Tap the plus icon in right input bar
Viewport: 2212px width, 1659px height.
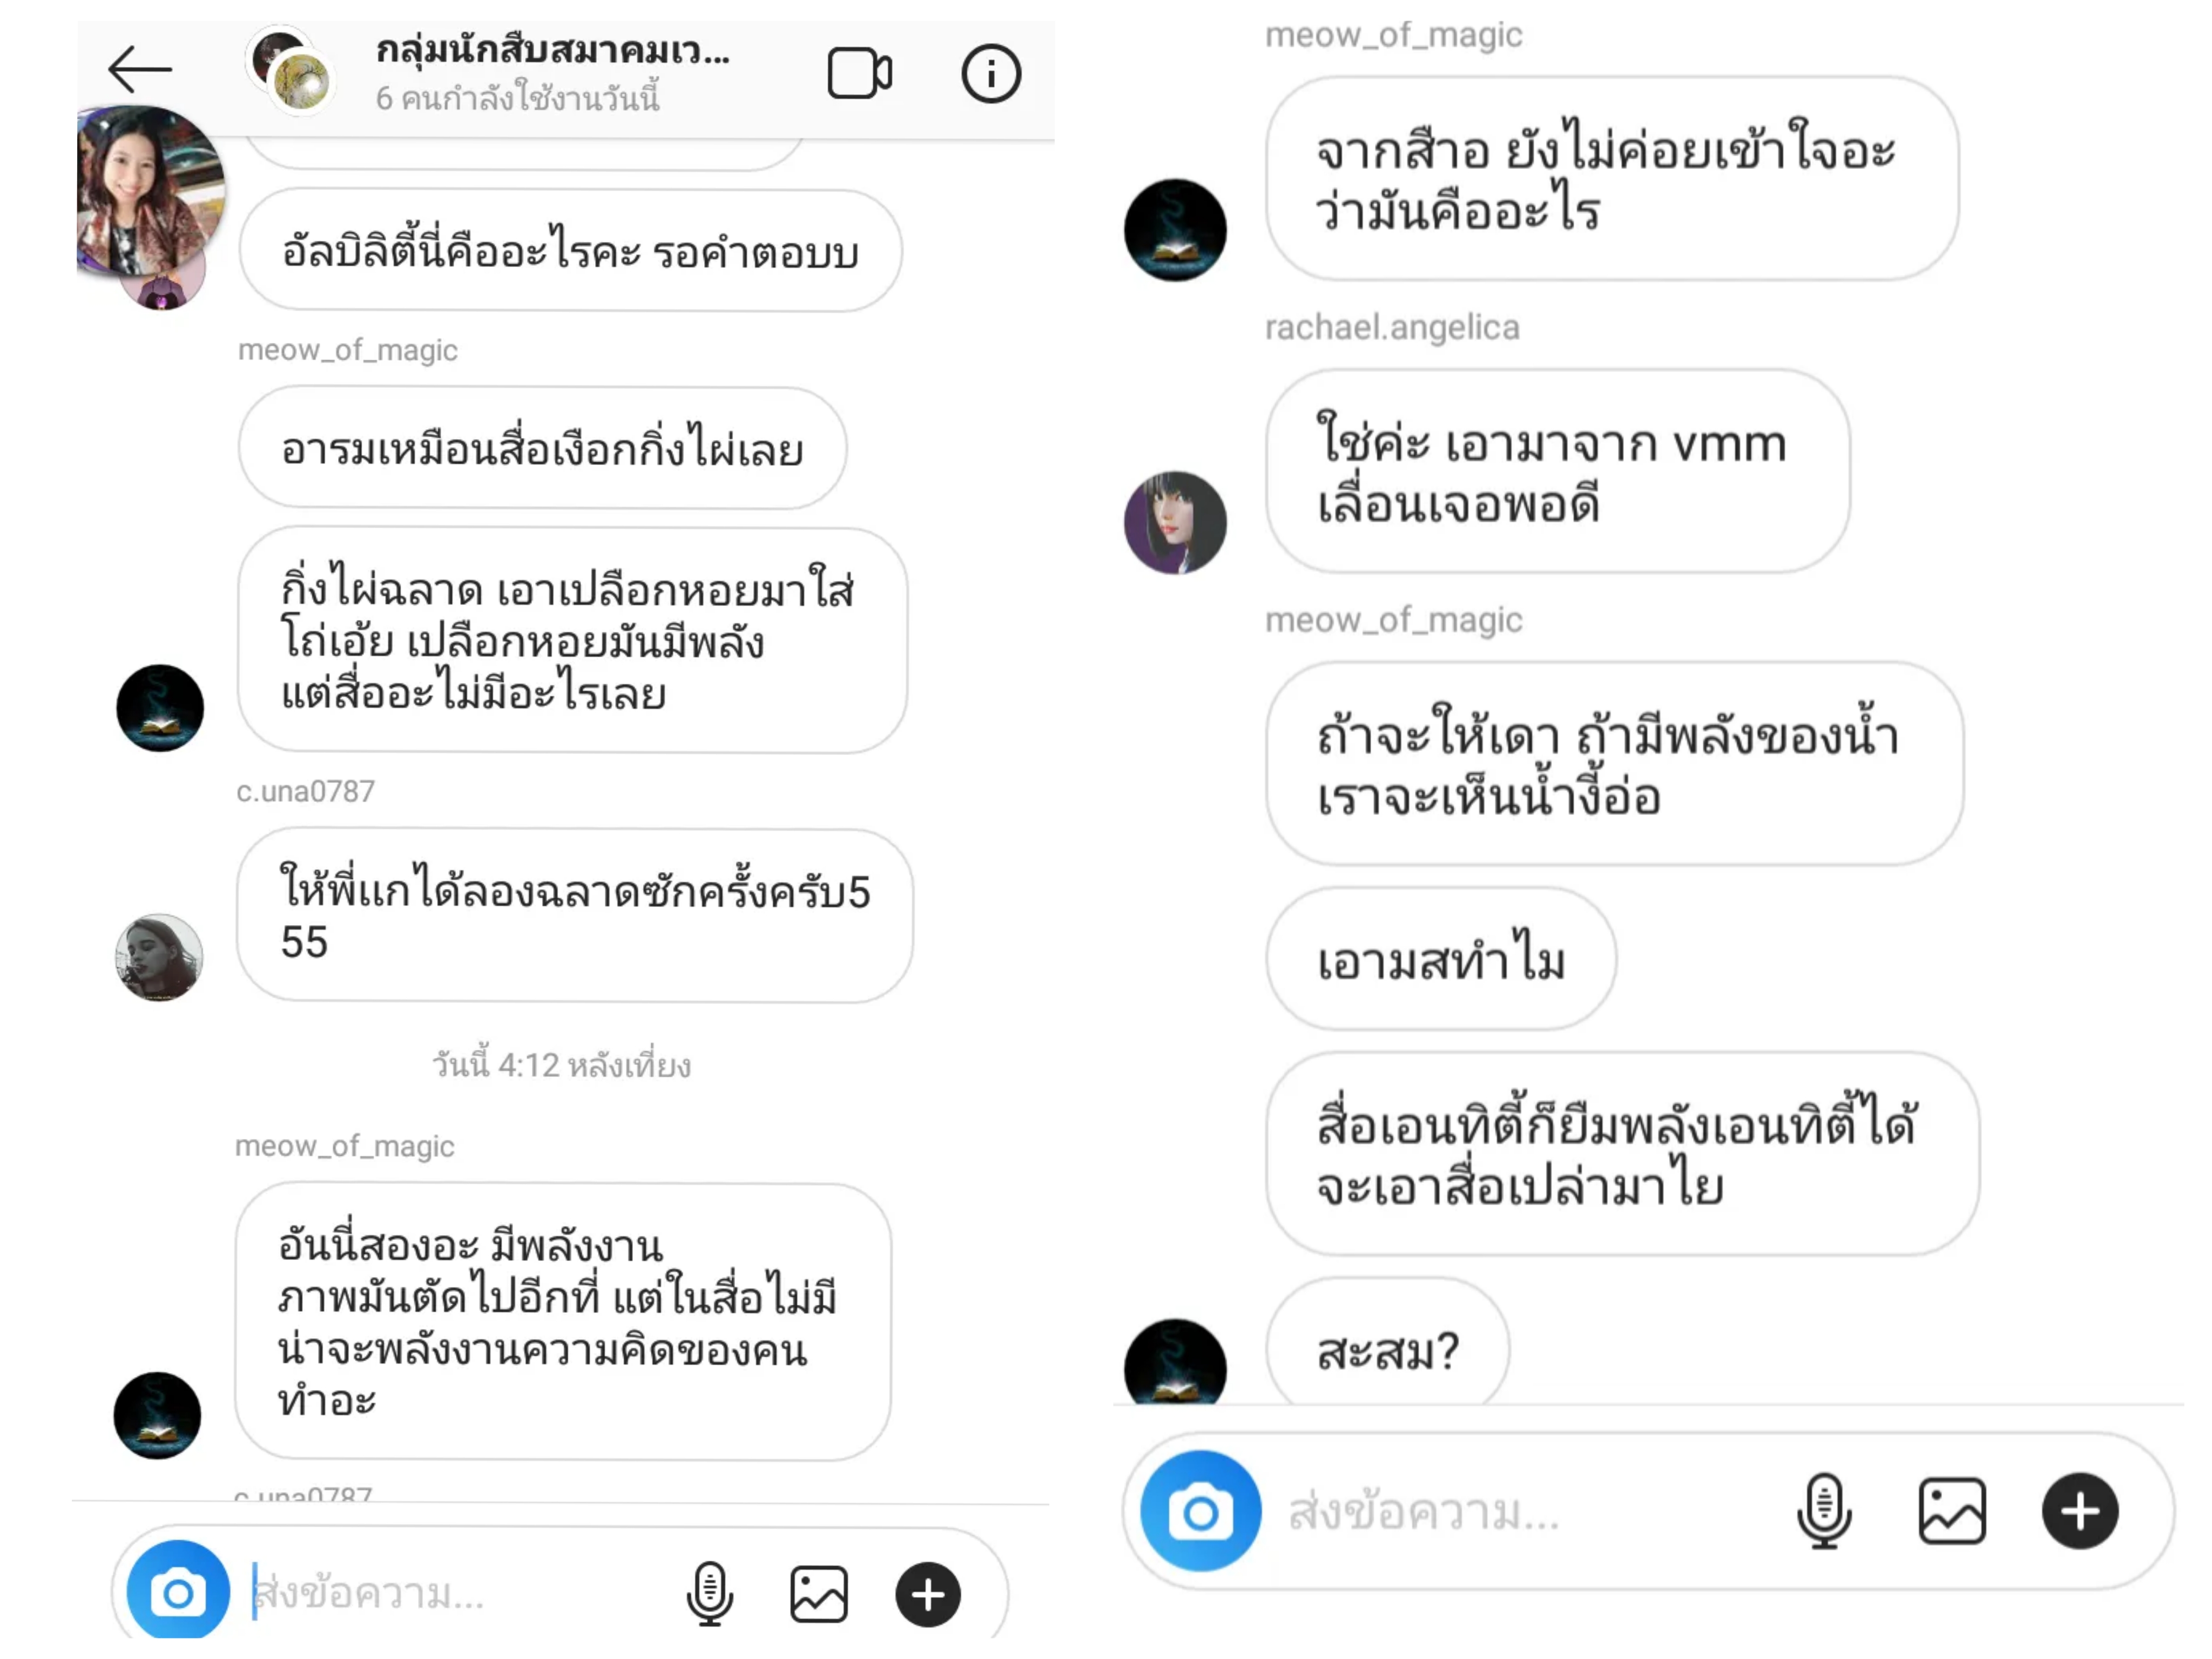pos(2080,1511)
